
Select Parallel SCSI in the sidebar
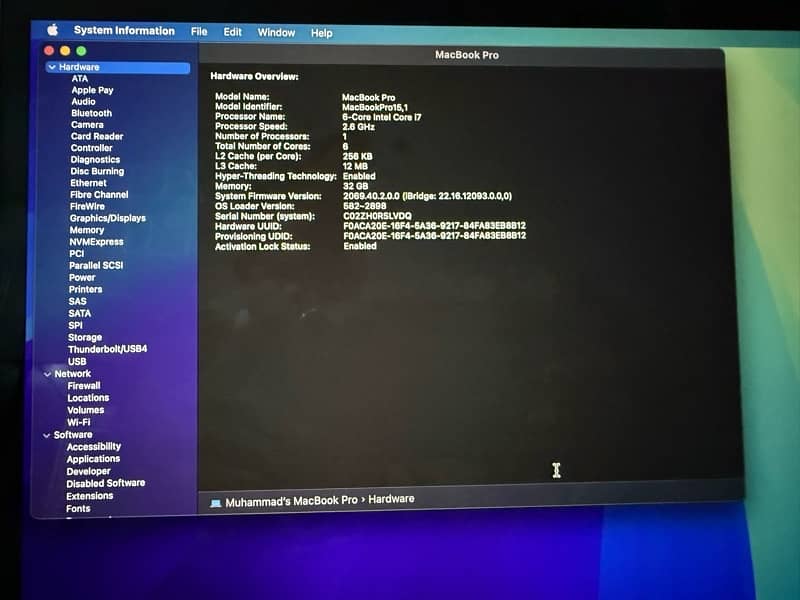(x=96, y=266)
